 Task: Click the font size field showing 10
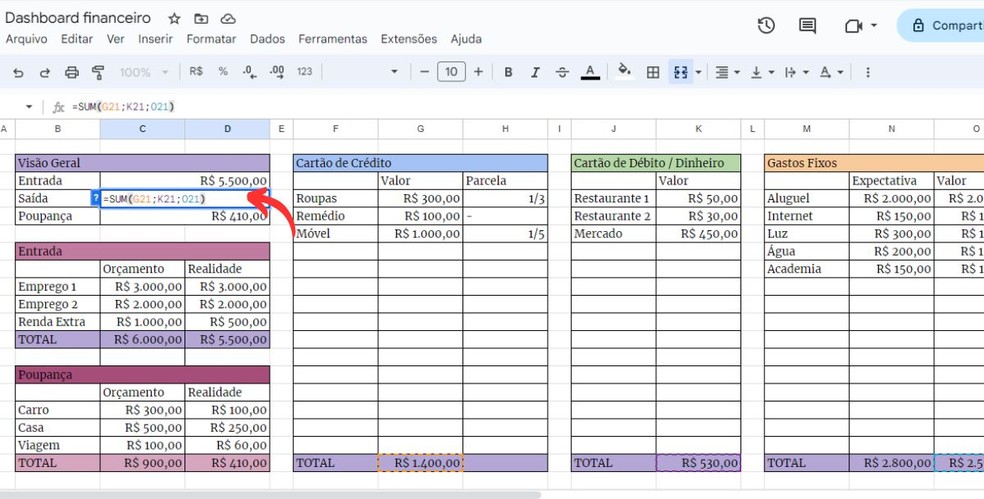[451, 72]
